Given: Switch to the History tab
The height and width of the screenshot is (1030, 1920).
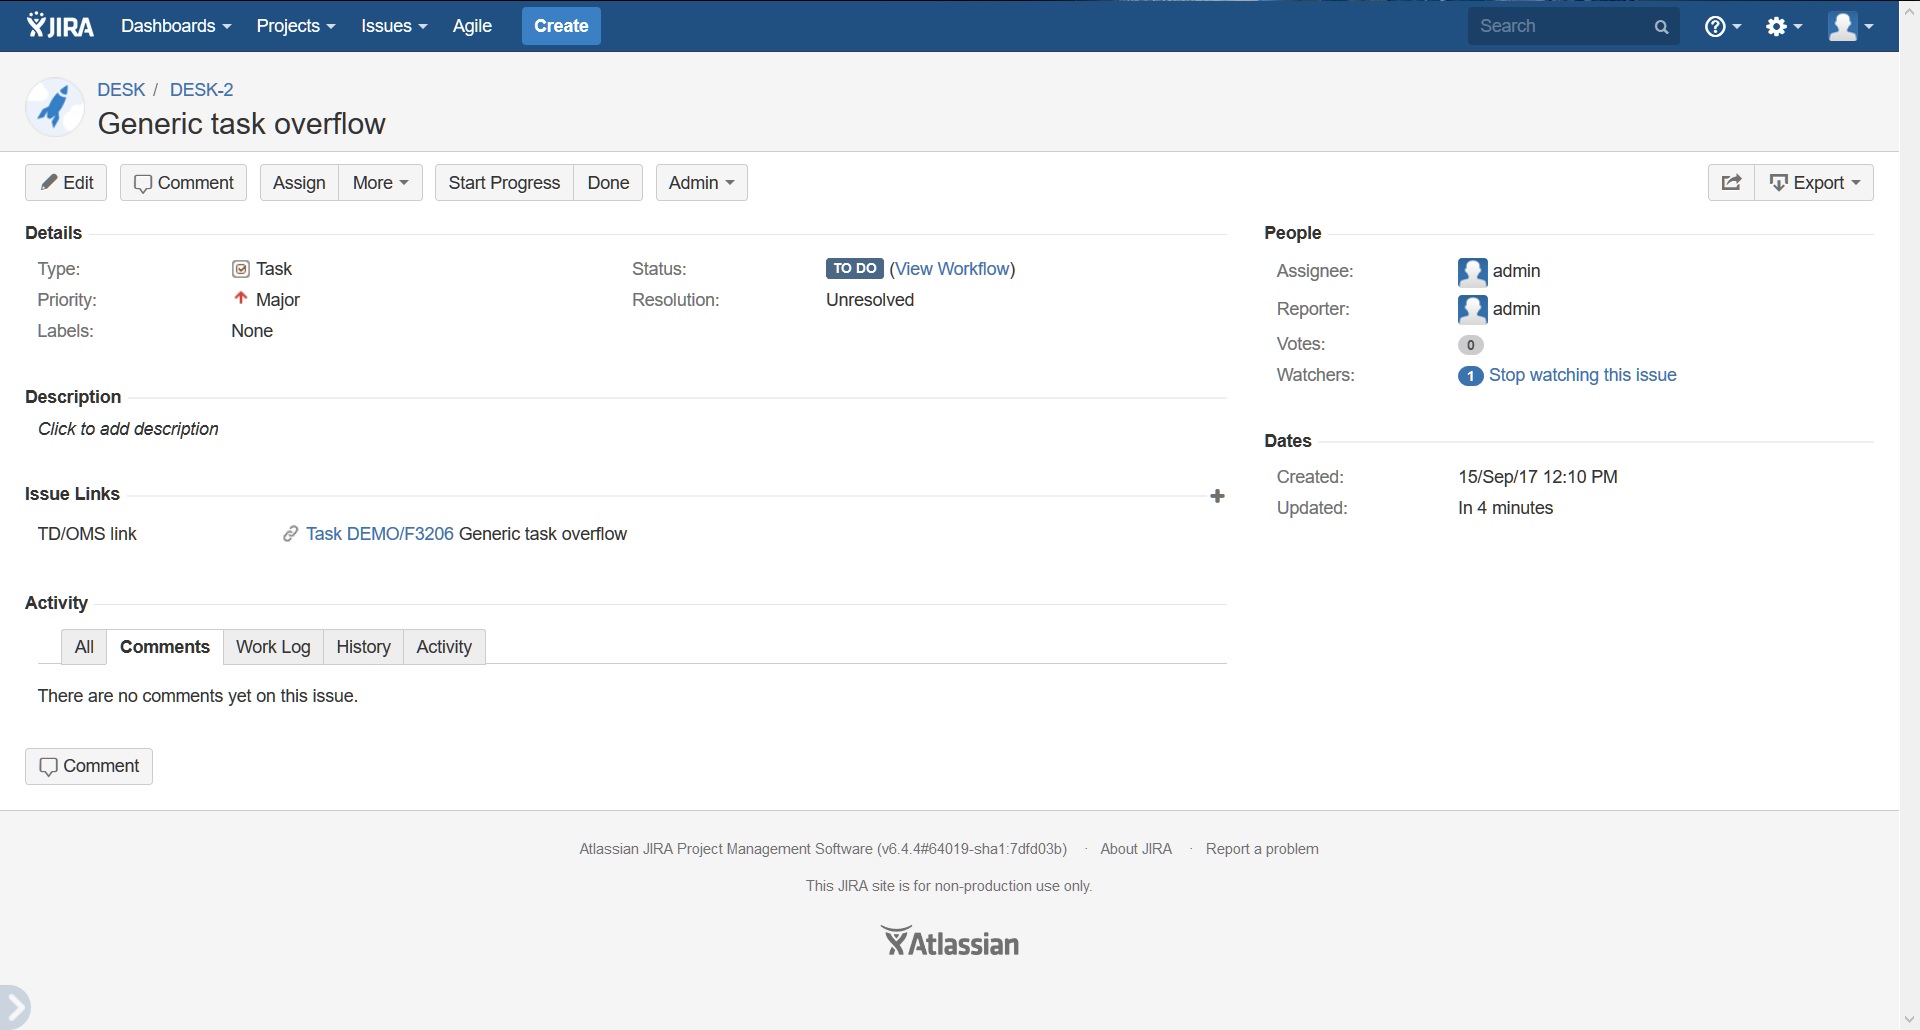Looking at the screenshot, I should point(363,647).
